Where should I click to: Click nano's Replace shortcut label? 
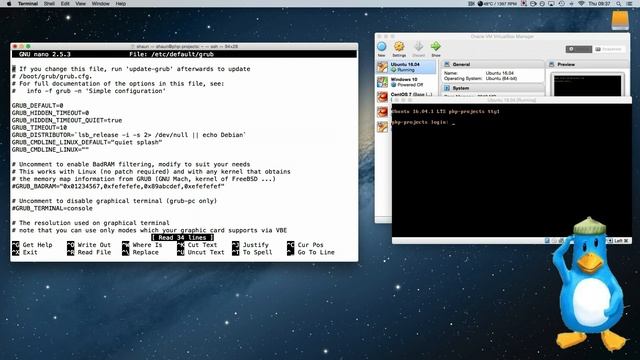pos(146,253)
